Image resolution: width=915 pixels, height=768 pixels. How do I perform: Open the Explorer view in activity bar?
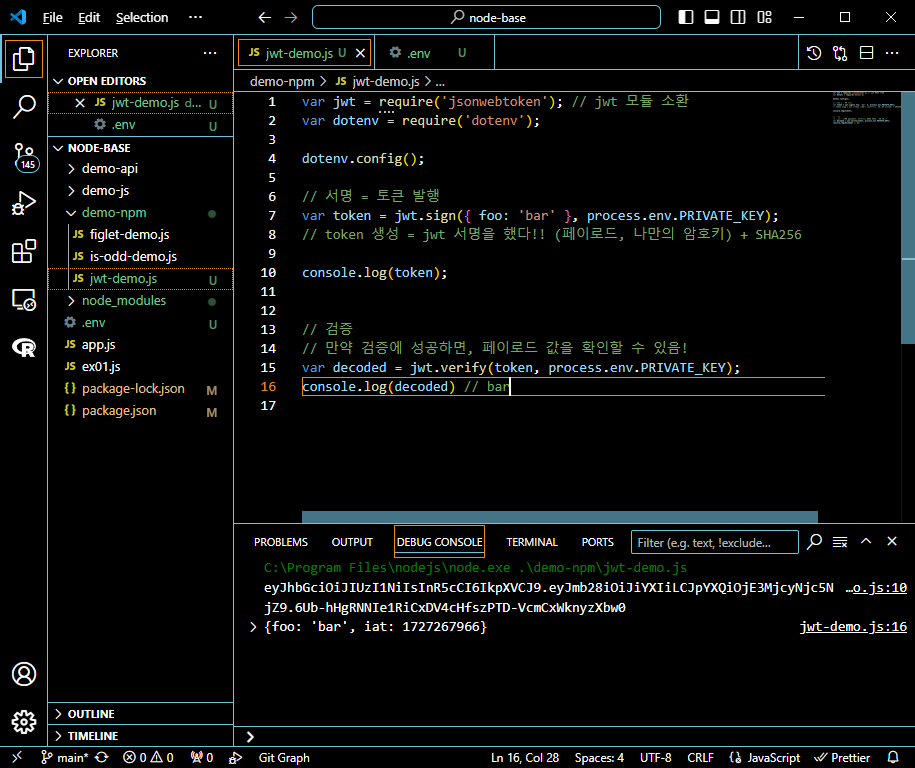coord(23,59)
